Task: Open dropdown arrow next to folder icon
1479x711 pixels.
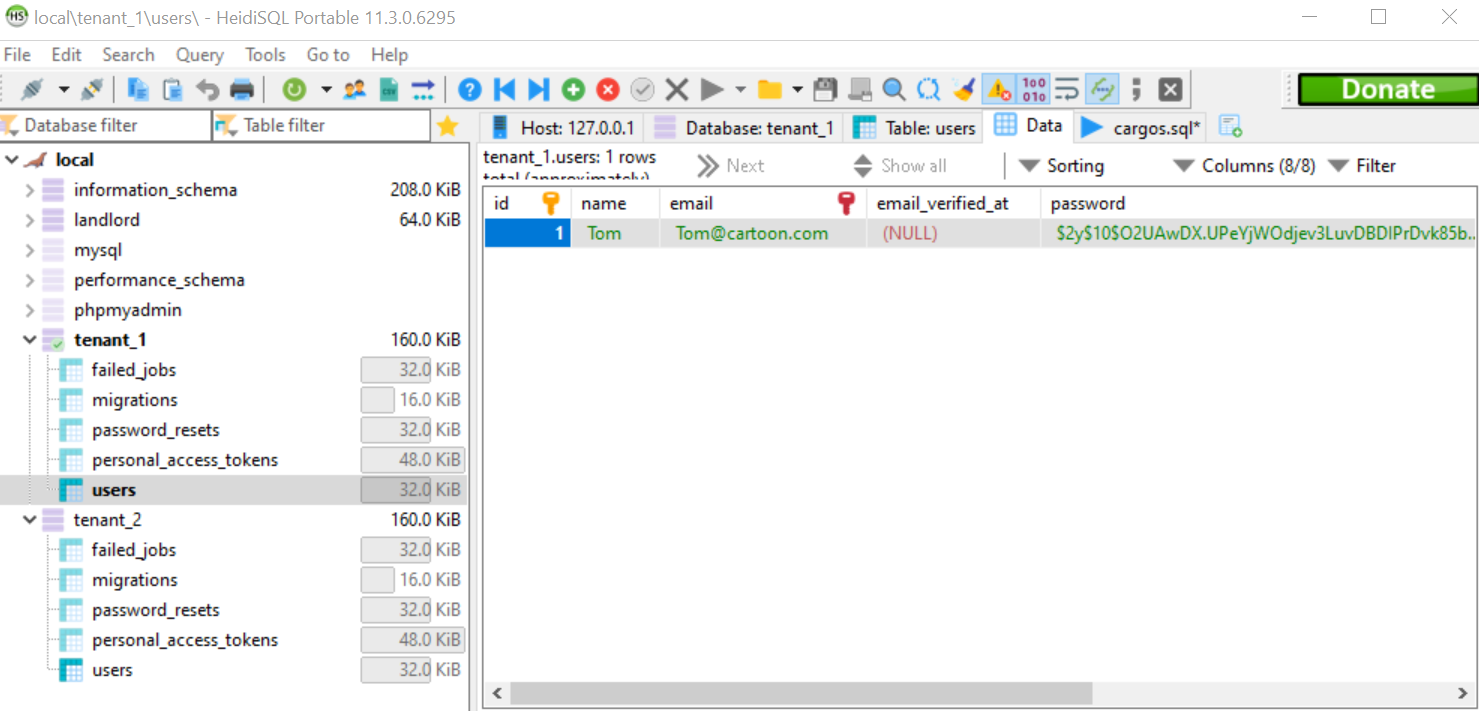Action: pyautogui.click(x=797, y=90)
